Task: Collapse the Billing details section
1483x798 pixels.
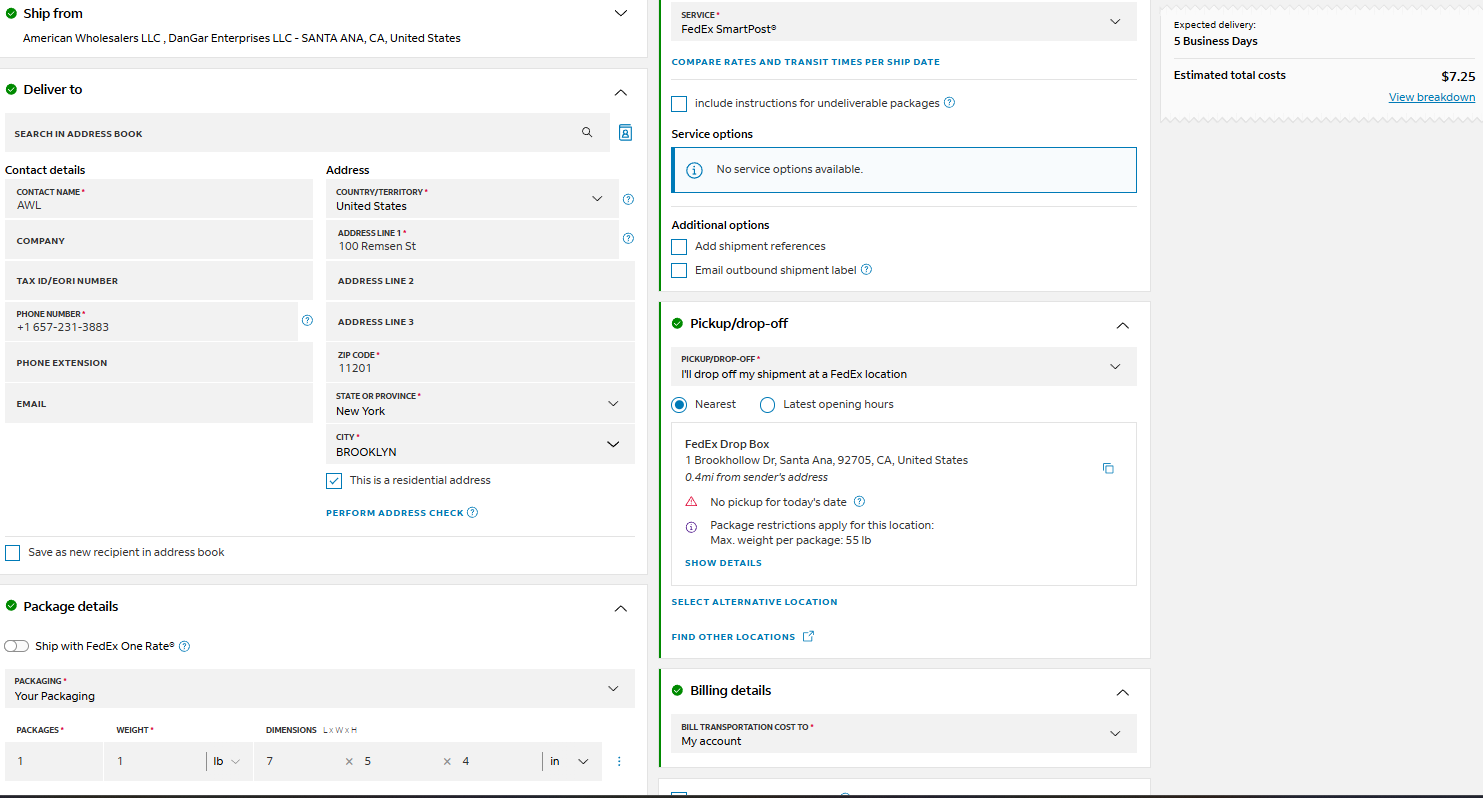Action: (x=1122, y=692)
